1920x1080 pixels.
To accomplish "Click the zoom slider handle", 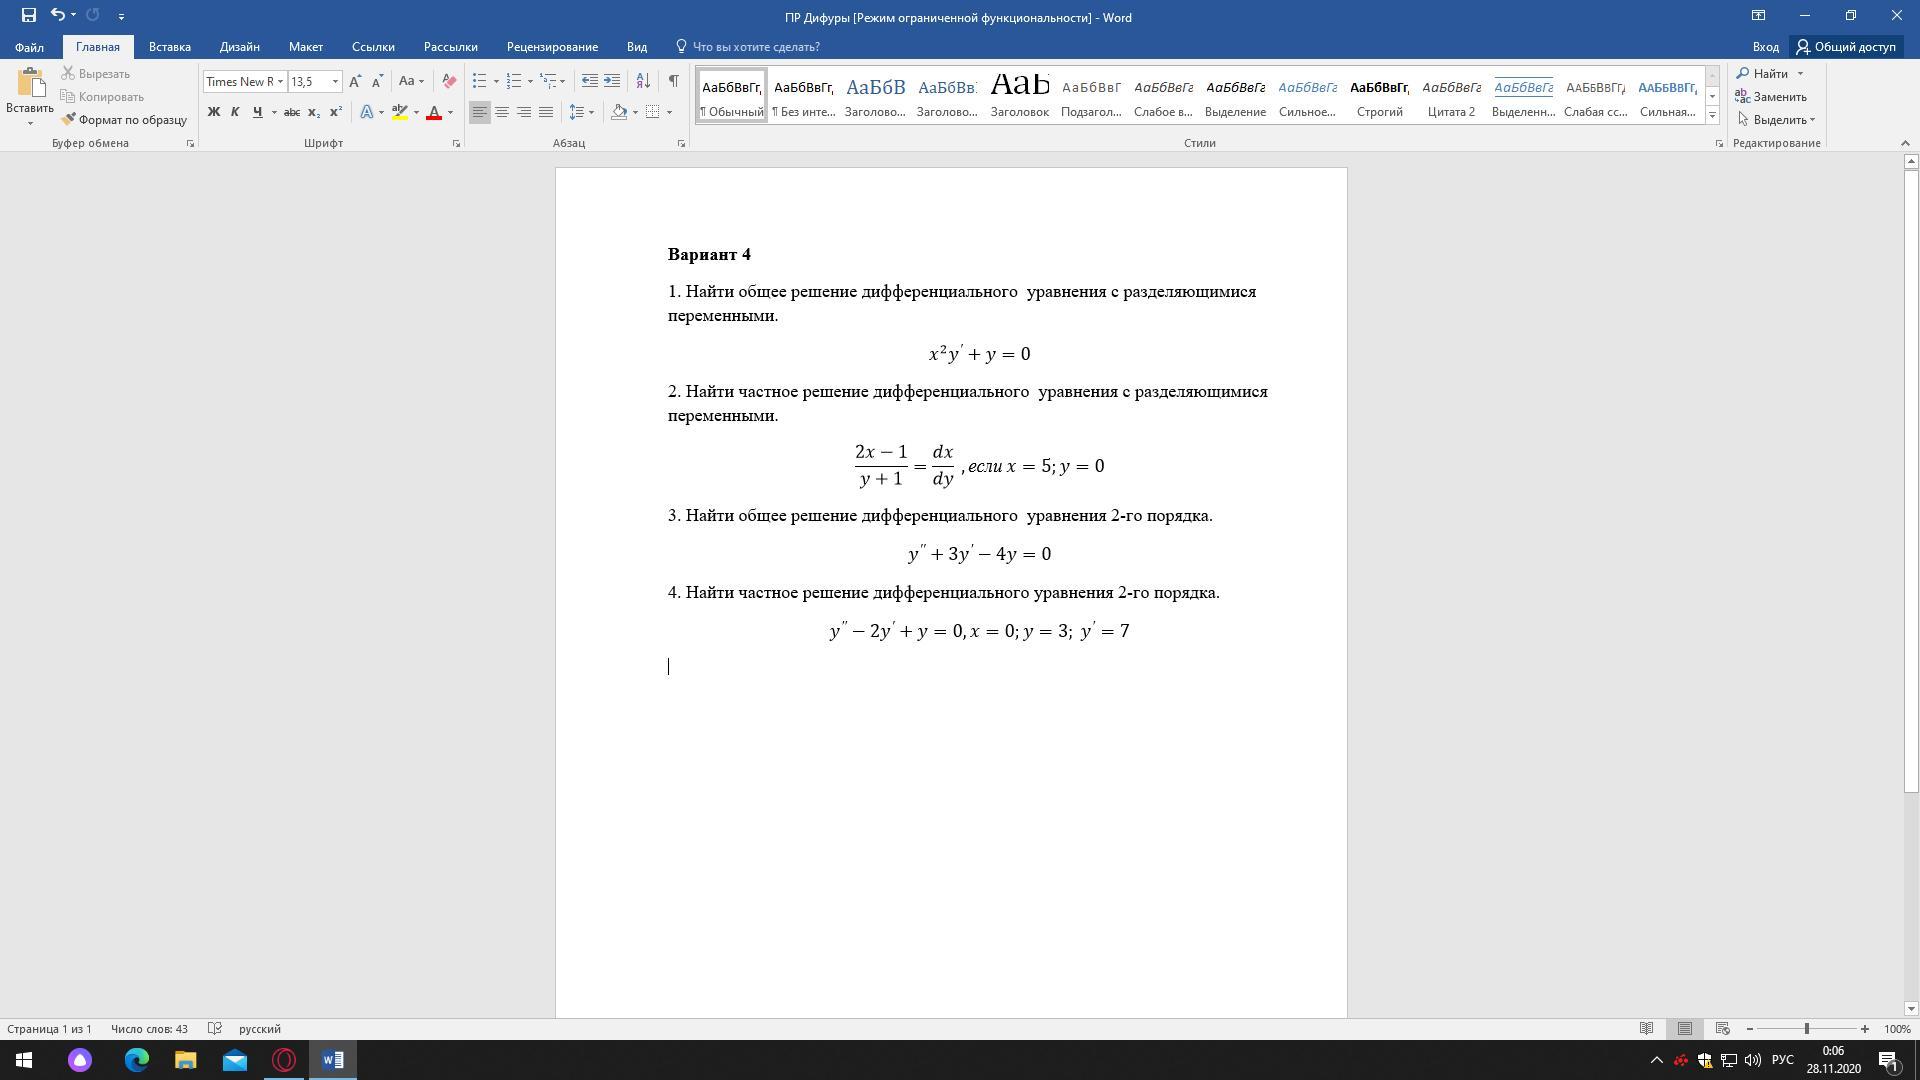I will pyautogui.click(x=1806, y=1029).
